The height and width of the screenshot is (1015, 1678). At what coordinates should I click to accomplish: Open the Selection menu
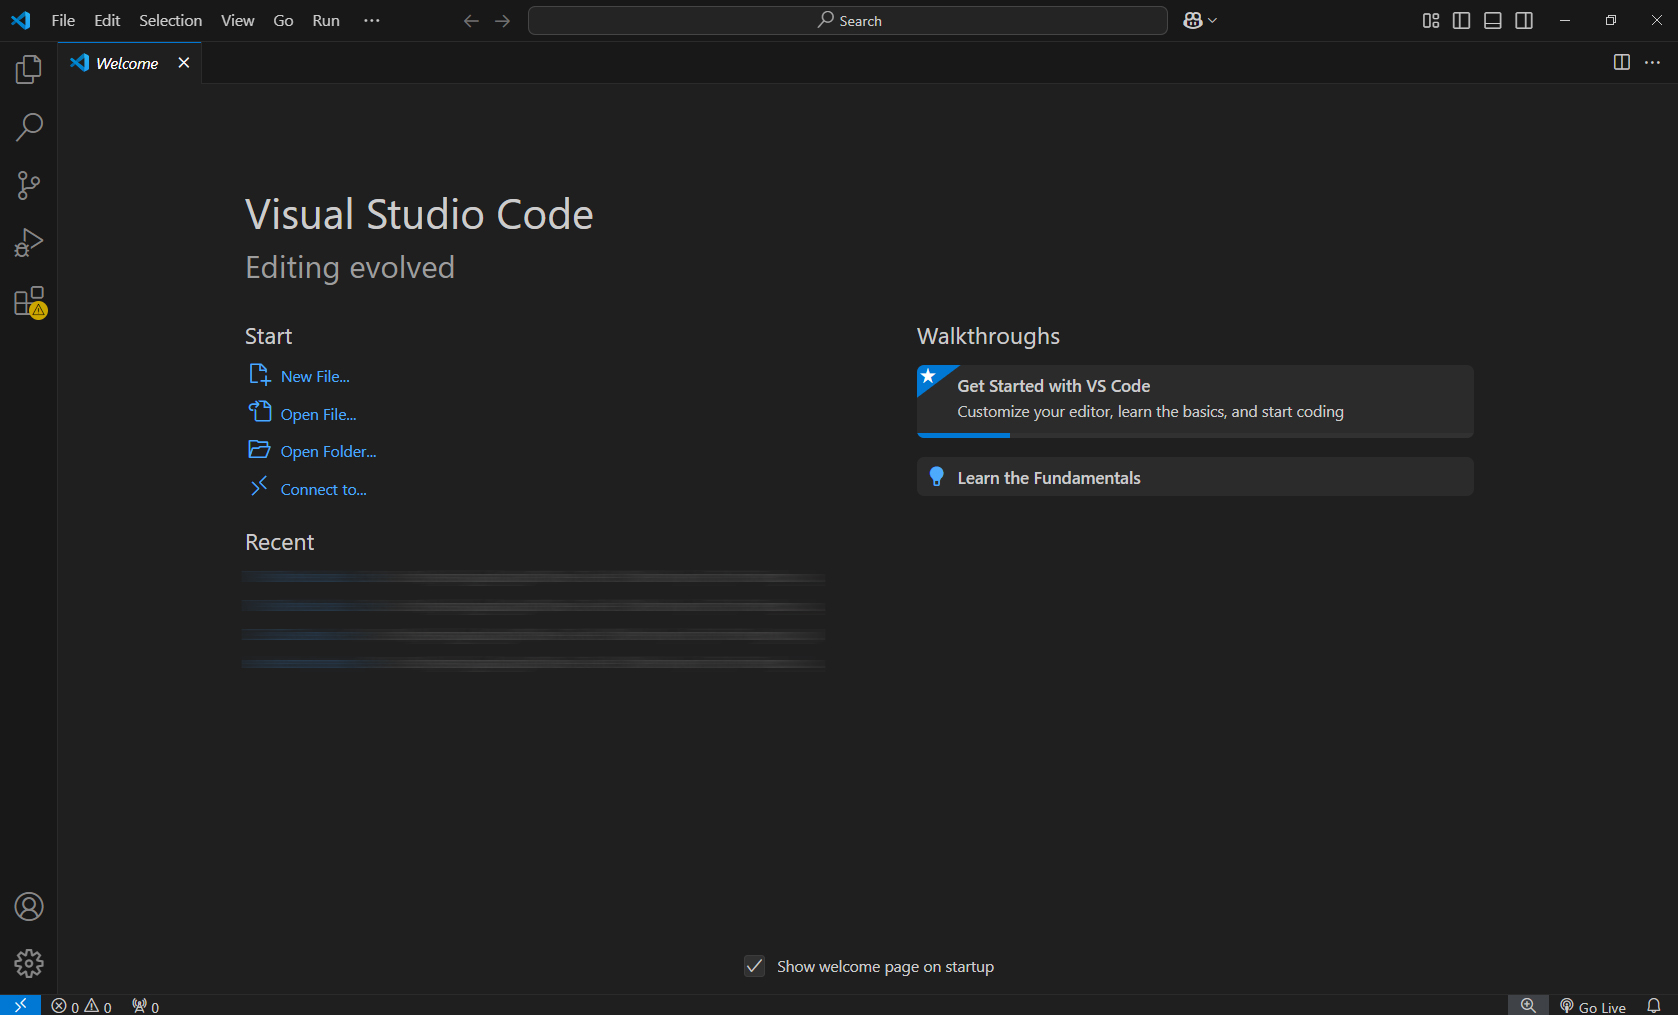click(x=170, y=20)
